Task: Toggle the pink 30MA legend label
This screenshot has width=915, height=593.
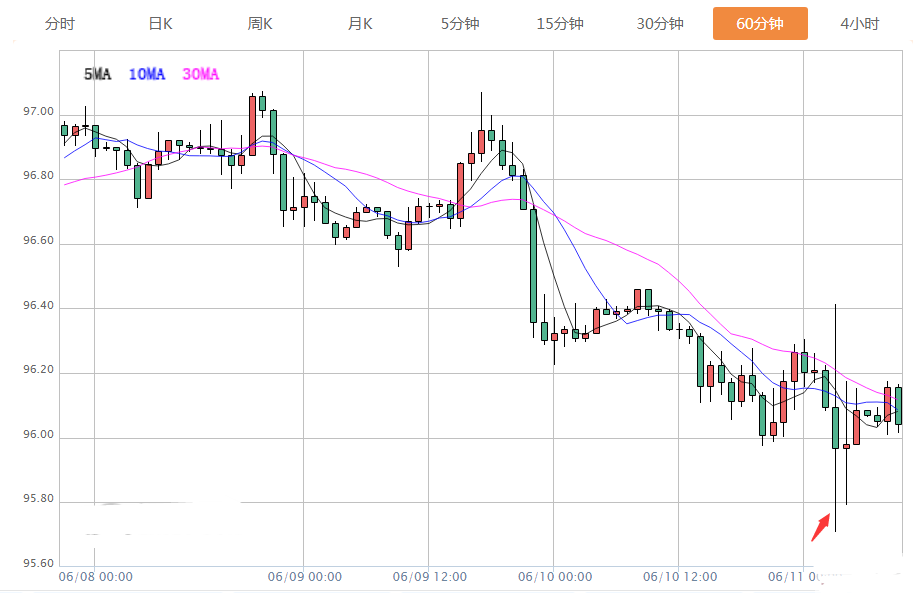Action: click(200, 74)
